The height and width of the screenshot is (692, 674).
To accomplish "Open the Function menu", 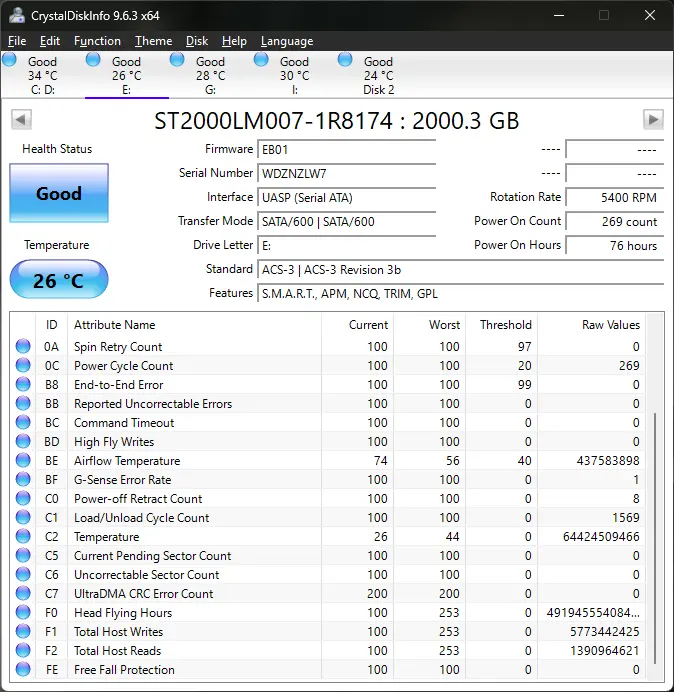I will (97, 41).
